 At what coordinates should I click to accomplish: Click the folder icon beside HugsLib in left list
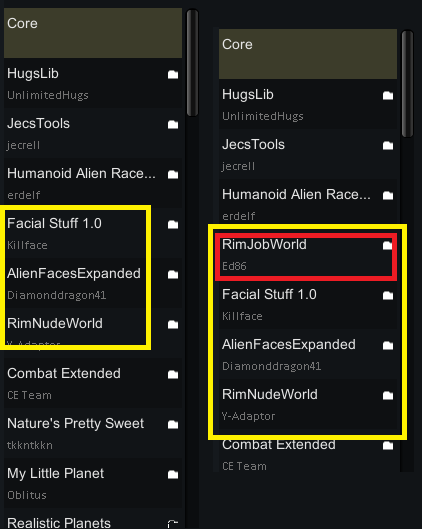(173, 75)
